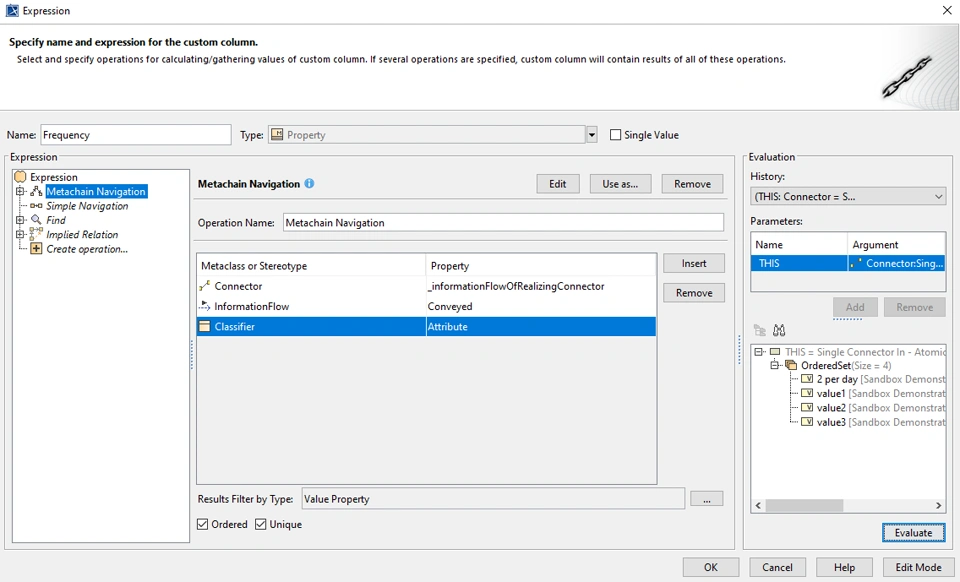
Task: Click the binoculars search icon in Evaluation
Action: 779,330
